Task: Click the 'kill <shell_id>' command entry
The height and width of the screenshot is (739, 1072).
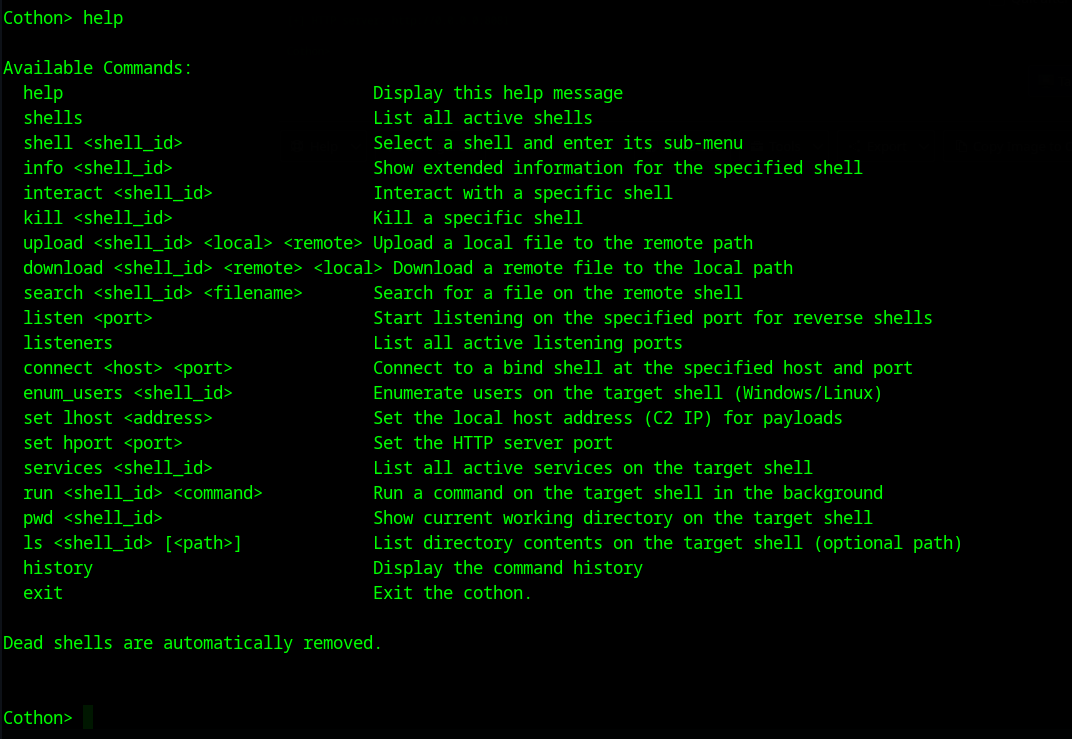Action: [x=98, y=218]
